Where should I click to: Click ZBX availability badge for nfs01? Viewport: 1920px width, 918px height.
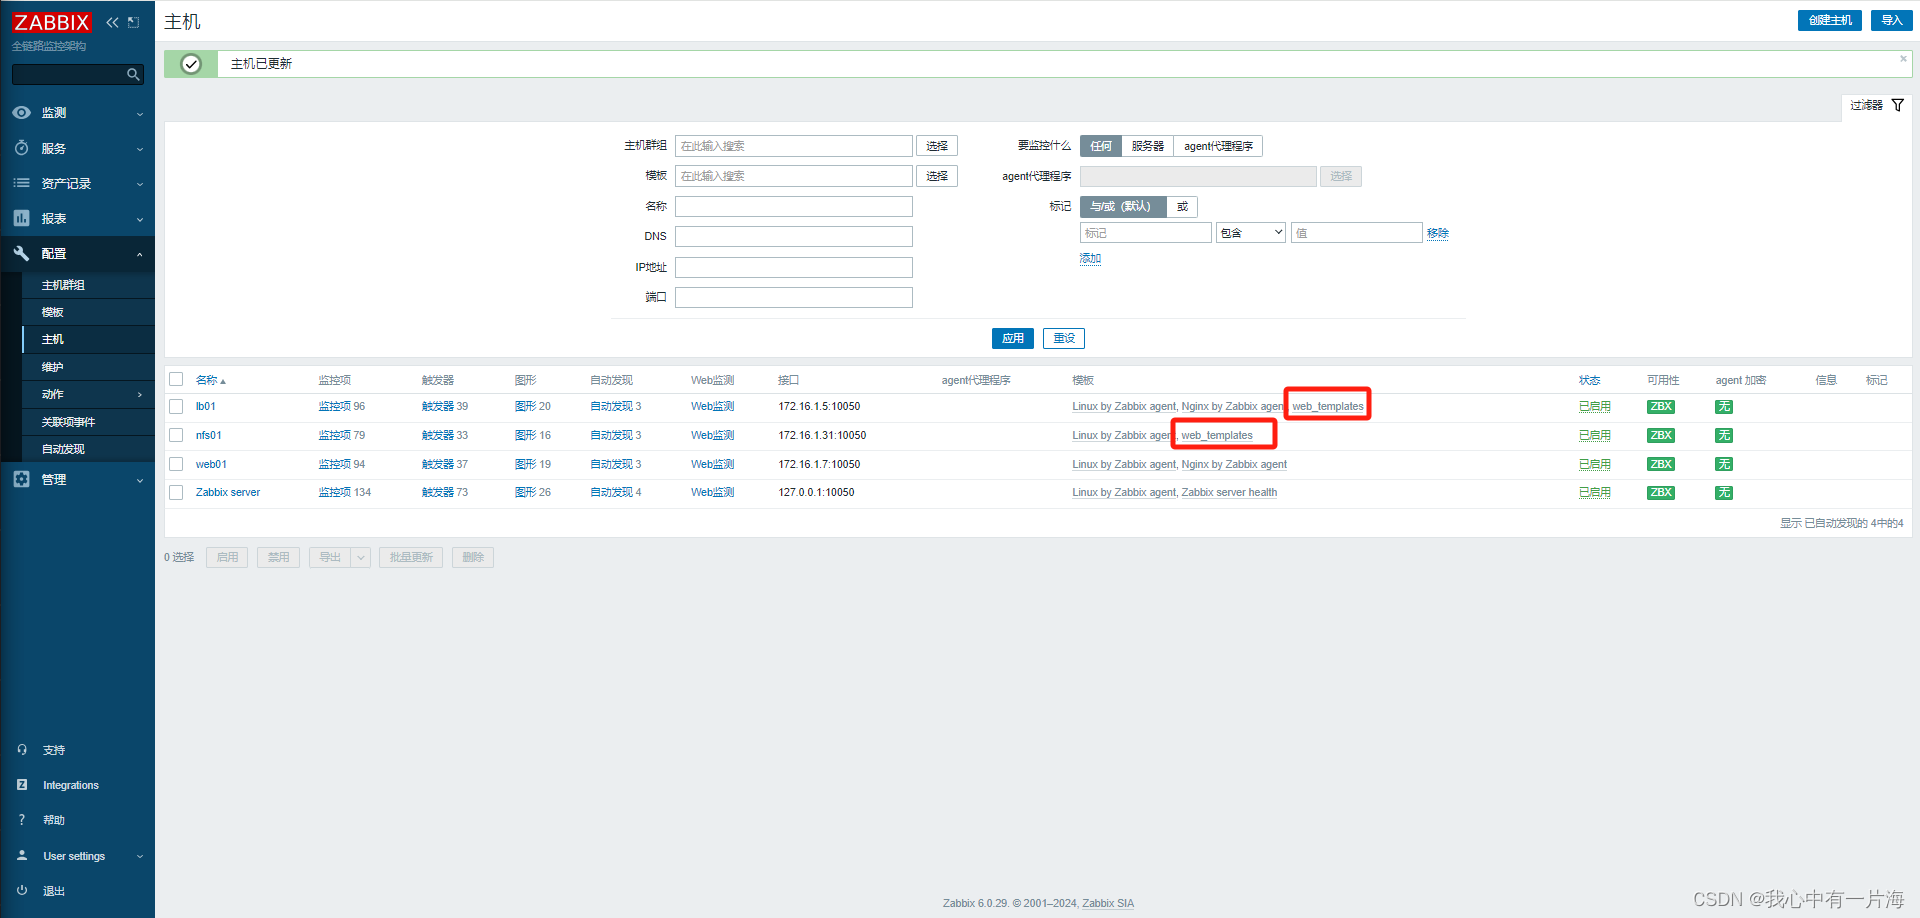click(1661, 435)
